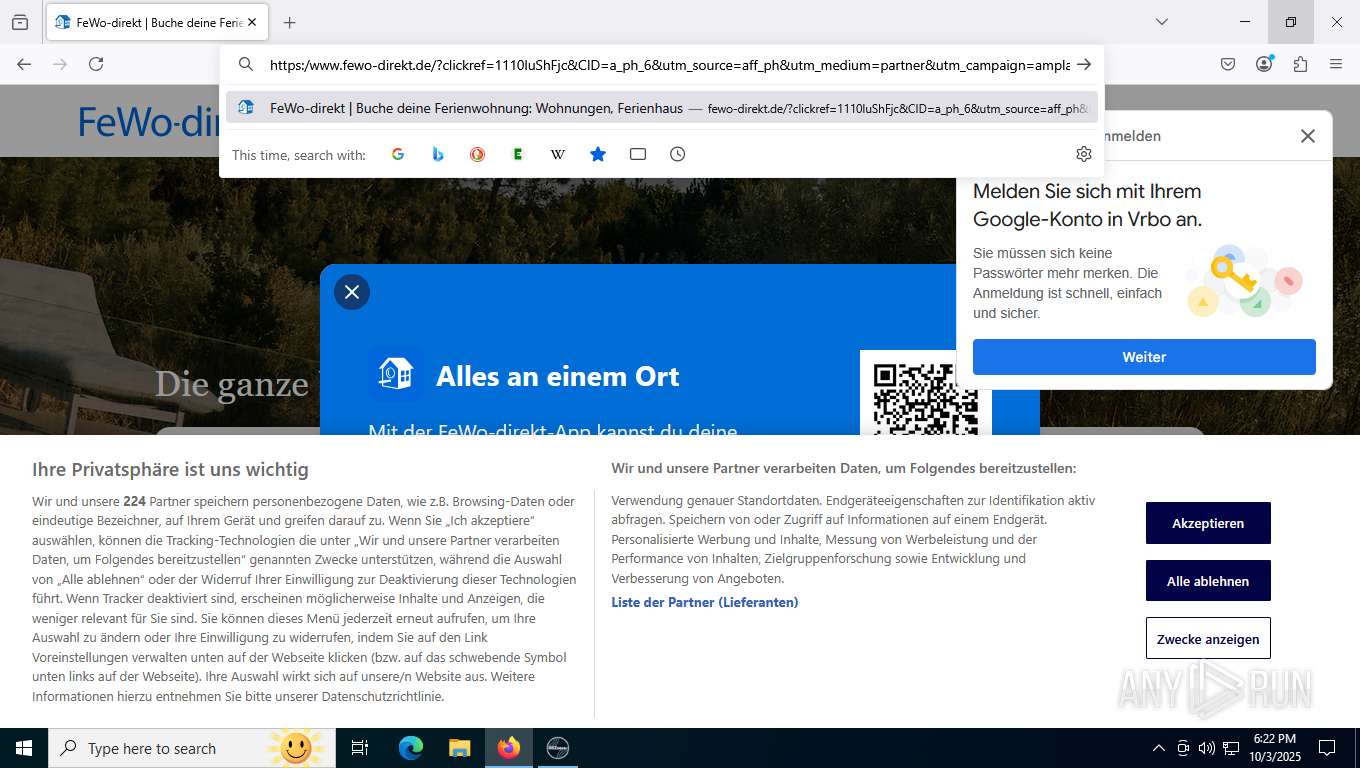Open the Windows Start menu

24,748
